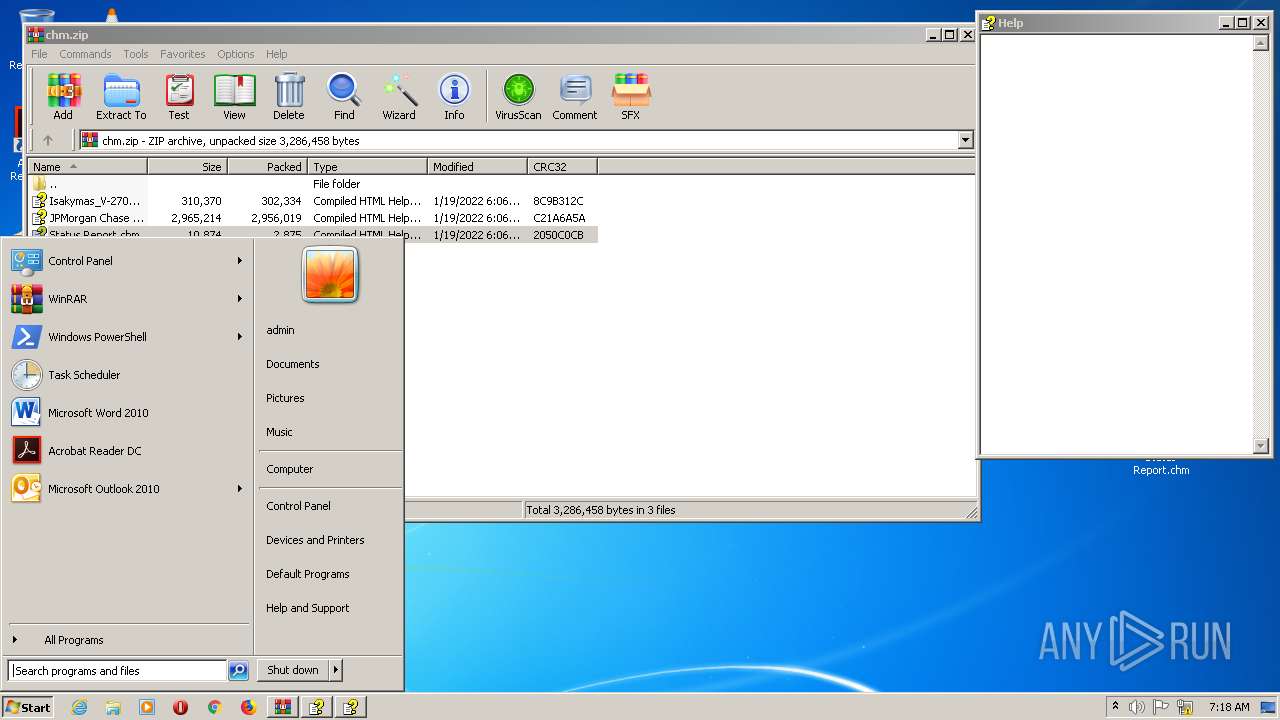Launch Microsoft Word 2010

click(127, 413)
